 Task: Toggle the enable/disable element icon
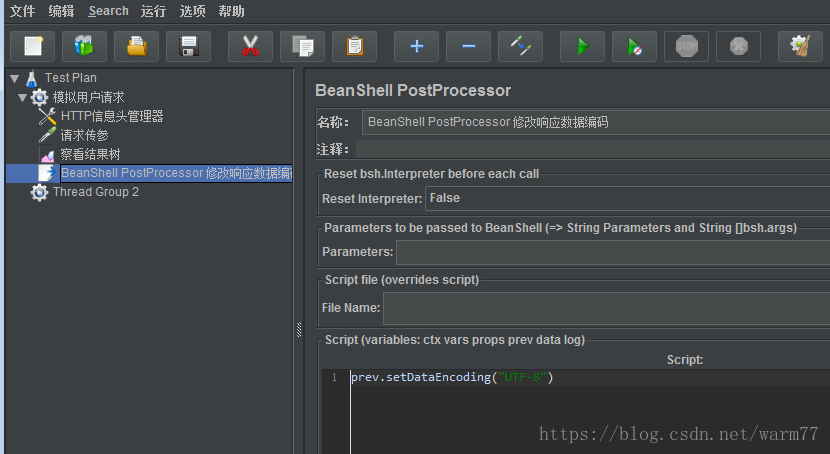(x=520, y=47)
